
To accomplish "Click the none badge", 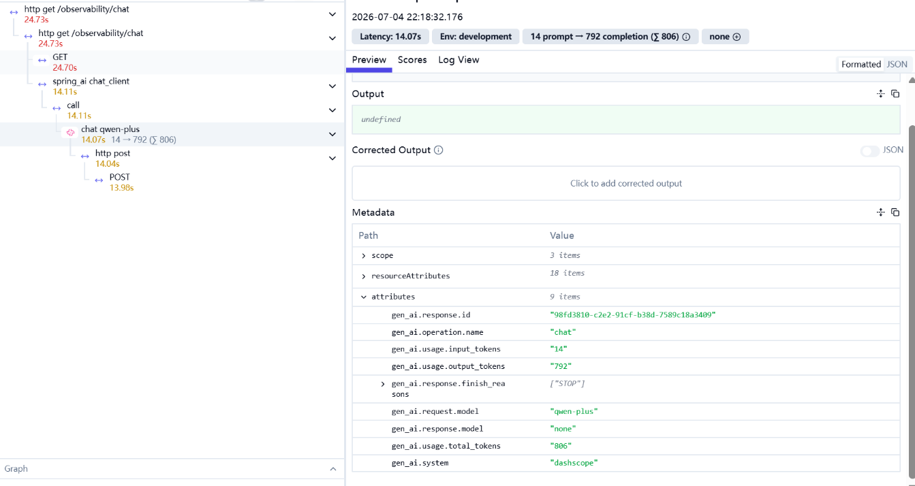I will click(x=725, y=36).
